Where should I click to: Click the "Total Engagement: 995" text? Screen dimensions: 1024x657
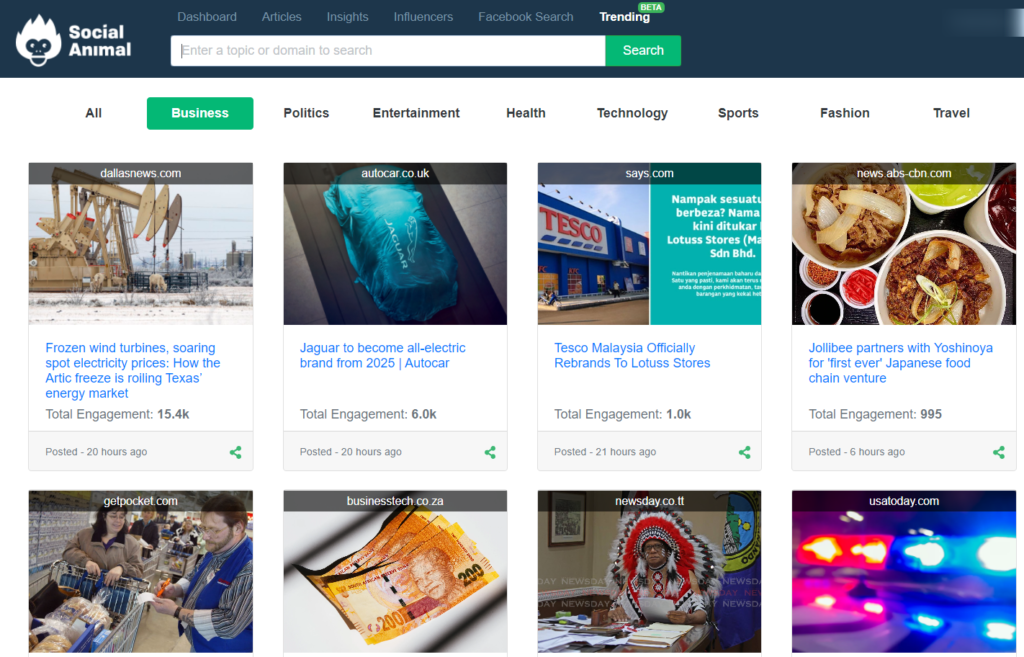coord(875,414)
